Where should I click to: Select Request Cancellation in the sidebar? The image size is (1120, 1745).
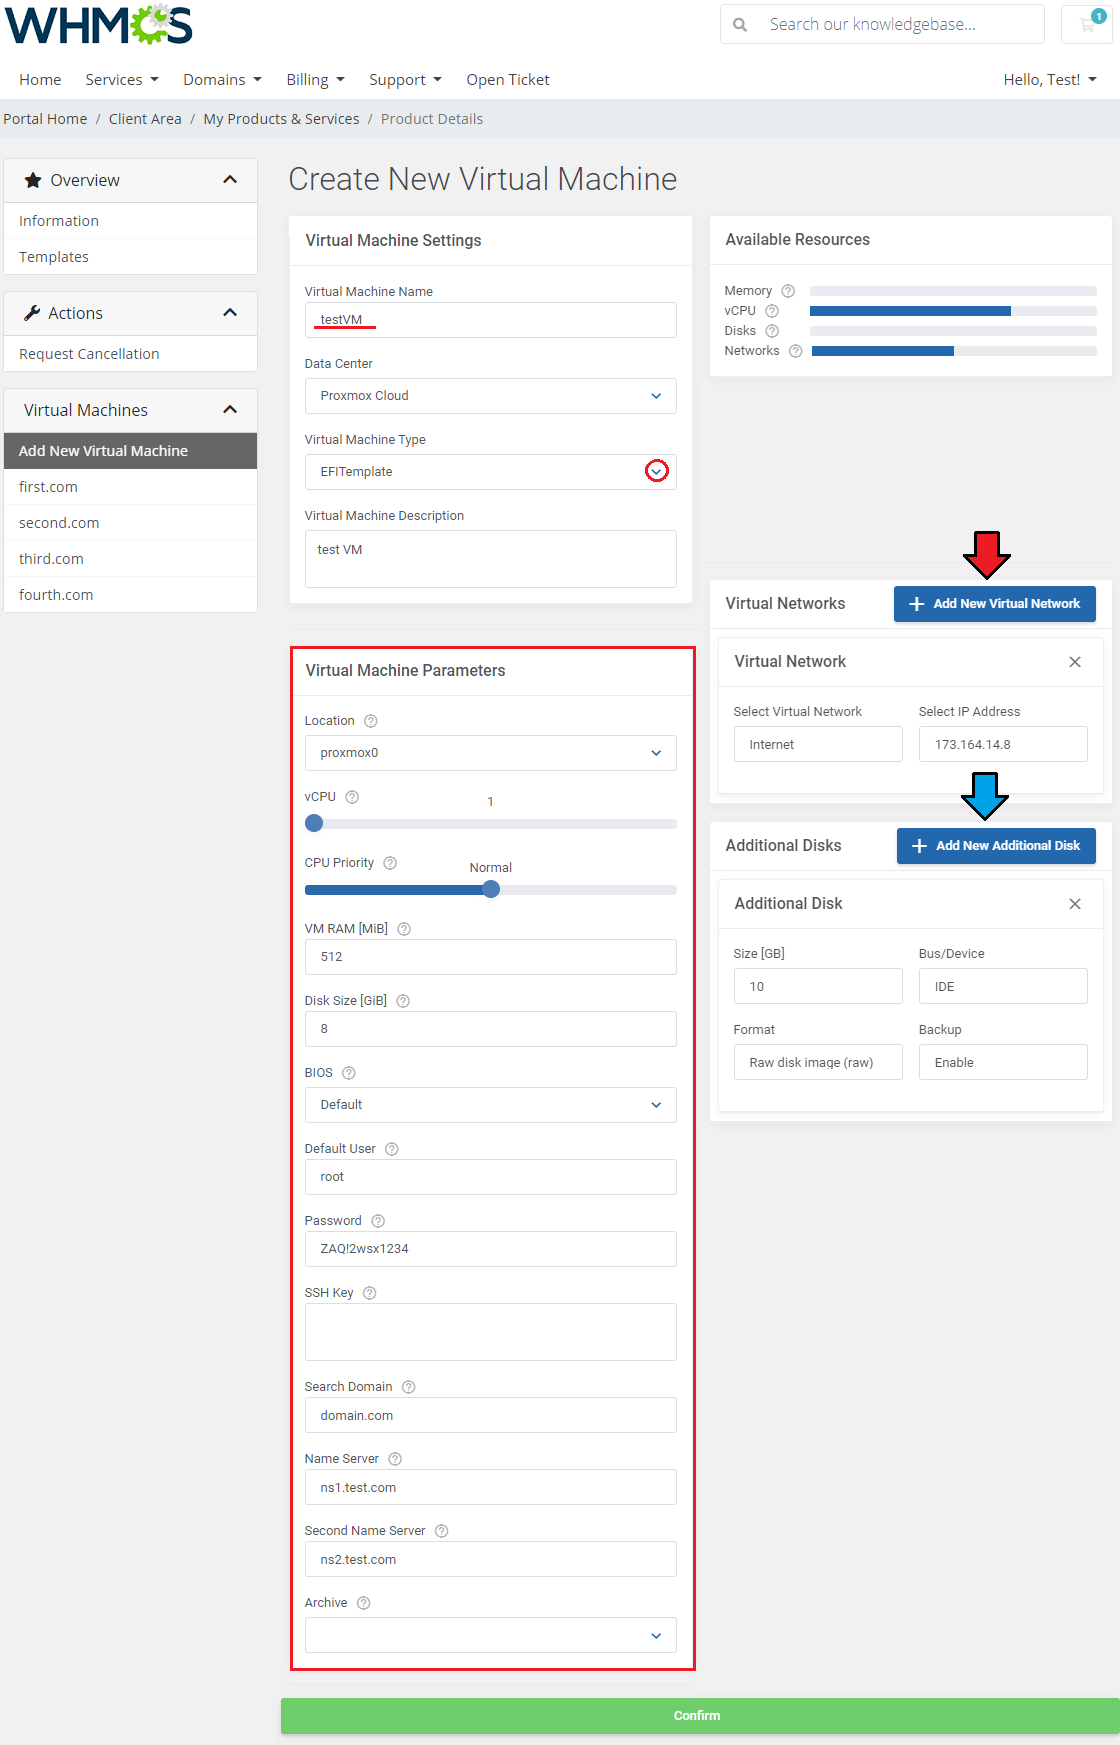point(131,354)
